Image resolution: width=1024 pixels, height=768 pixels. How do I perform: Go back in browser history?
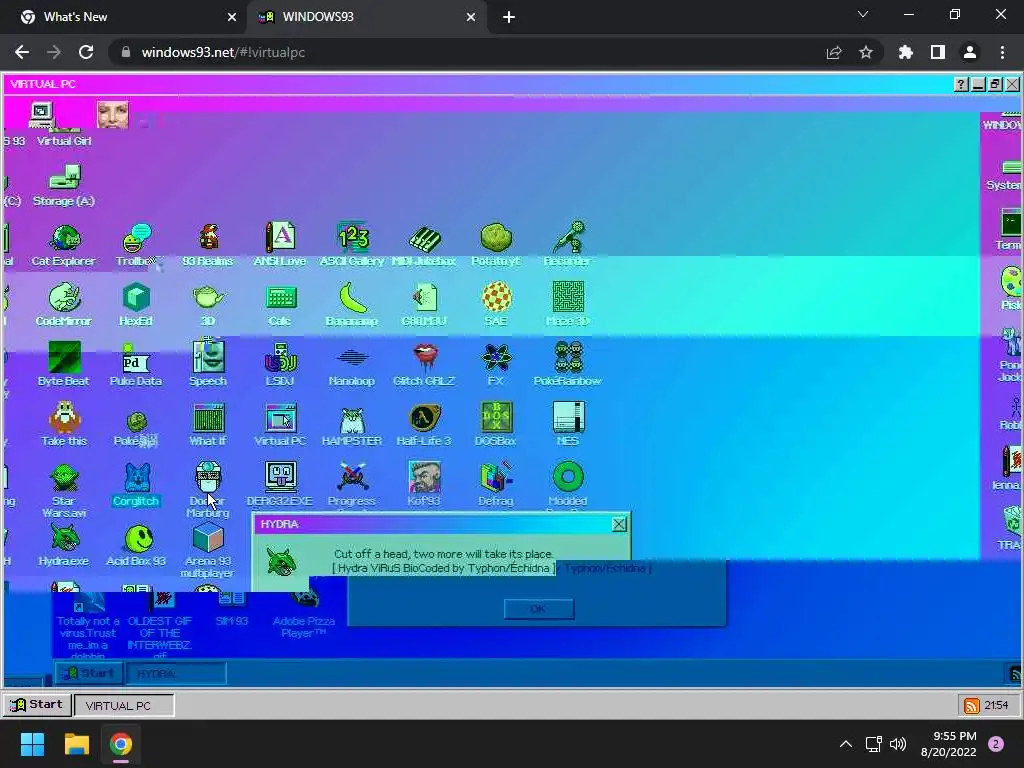tap(22, 52)
